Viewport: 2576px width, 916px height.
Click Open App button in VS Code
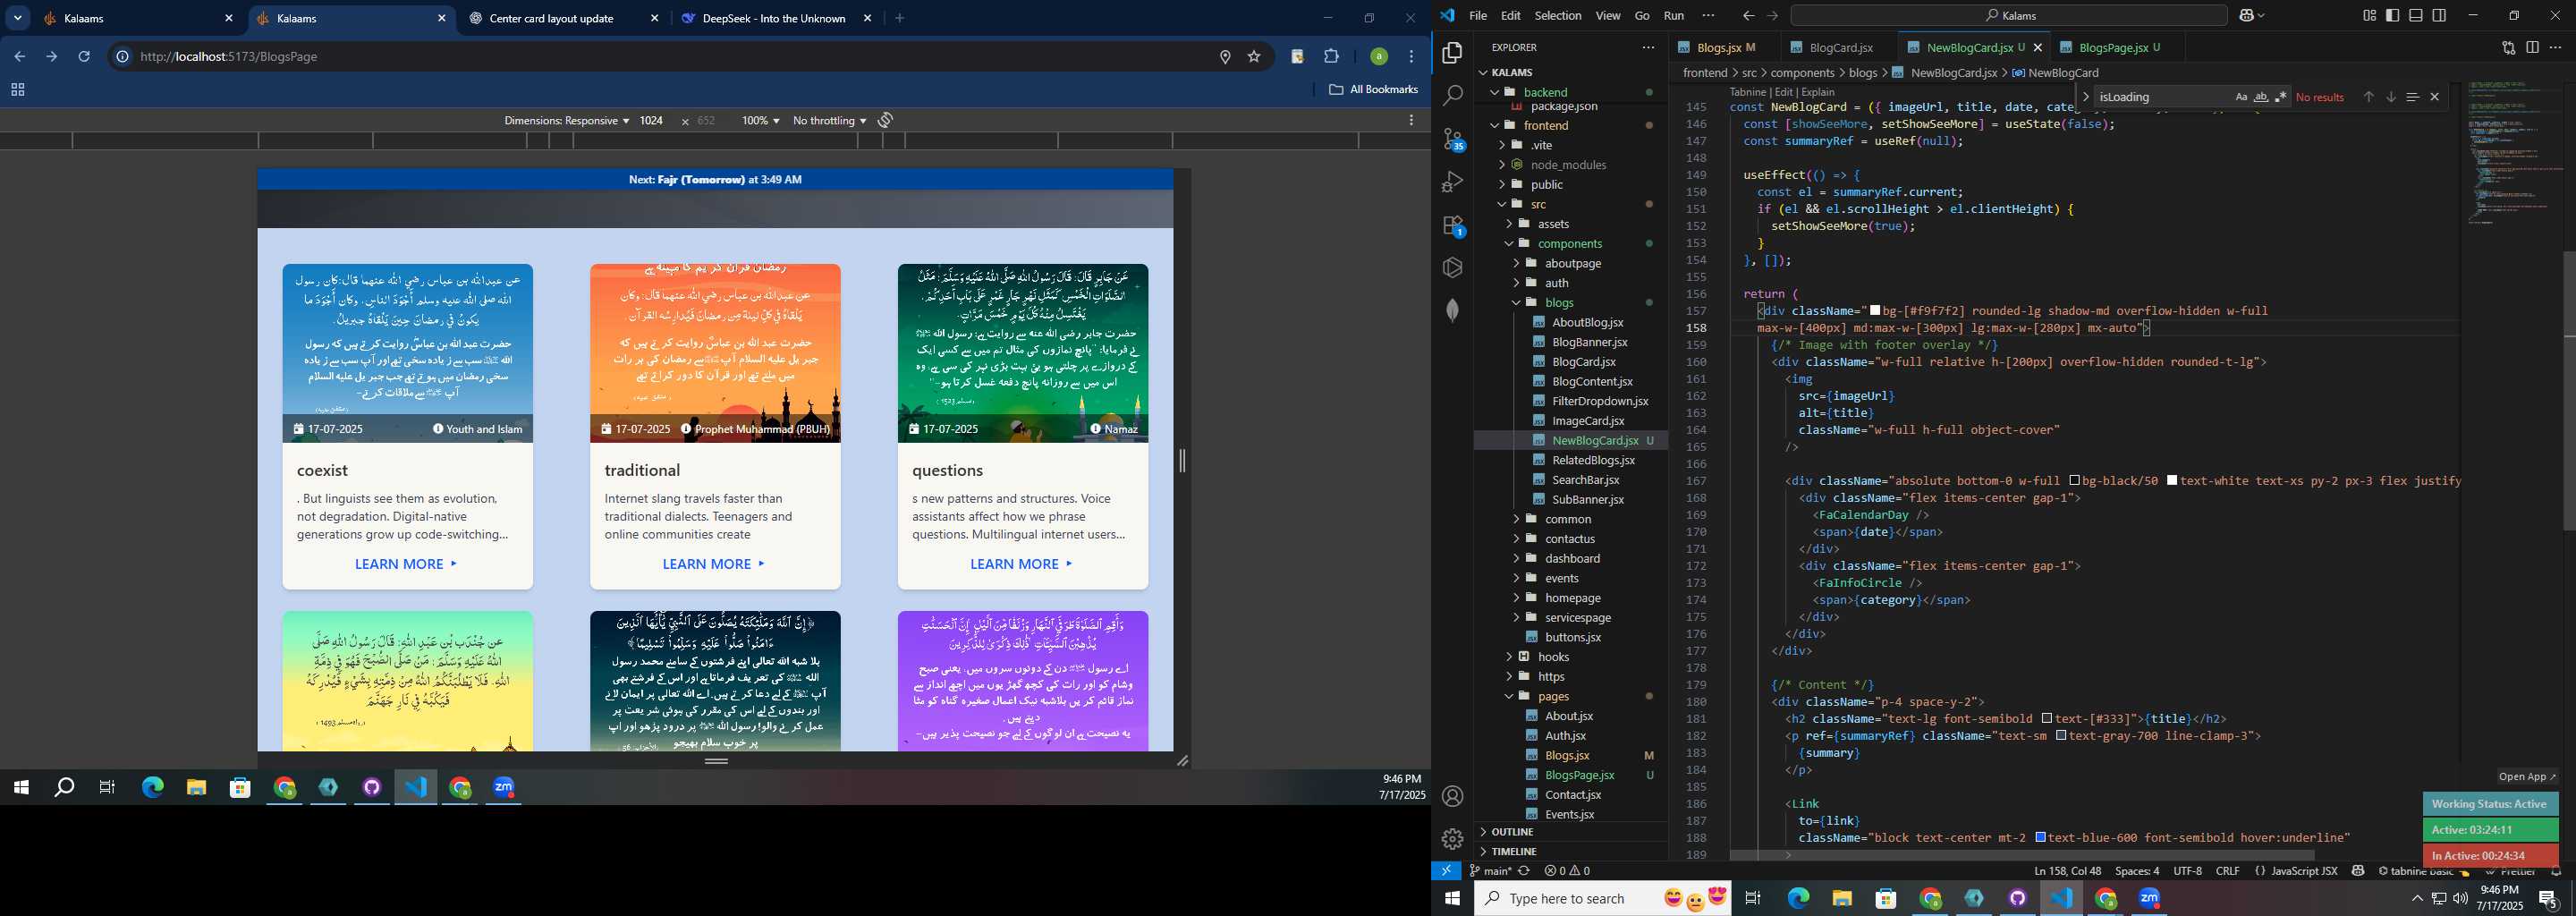2527,777
